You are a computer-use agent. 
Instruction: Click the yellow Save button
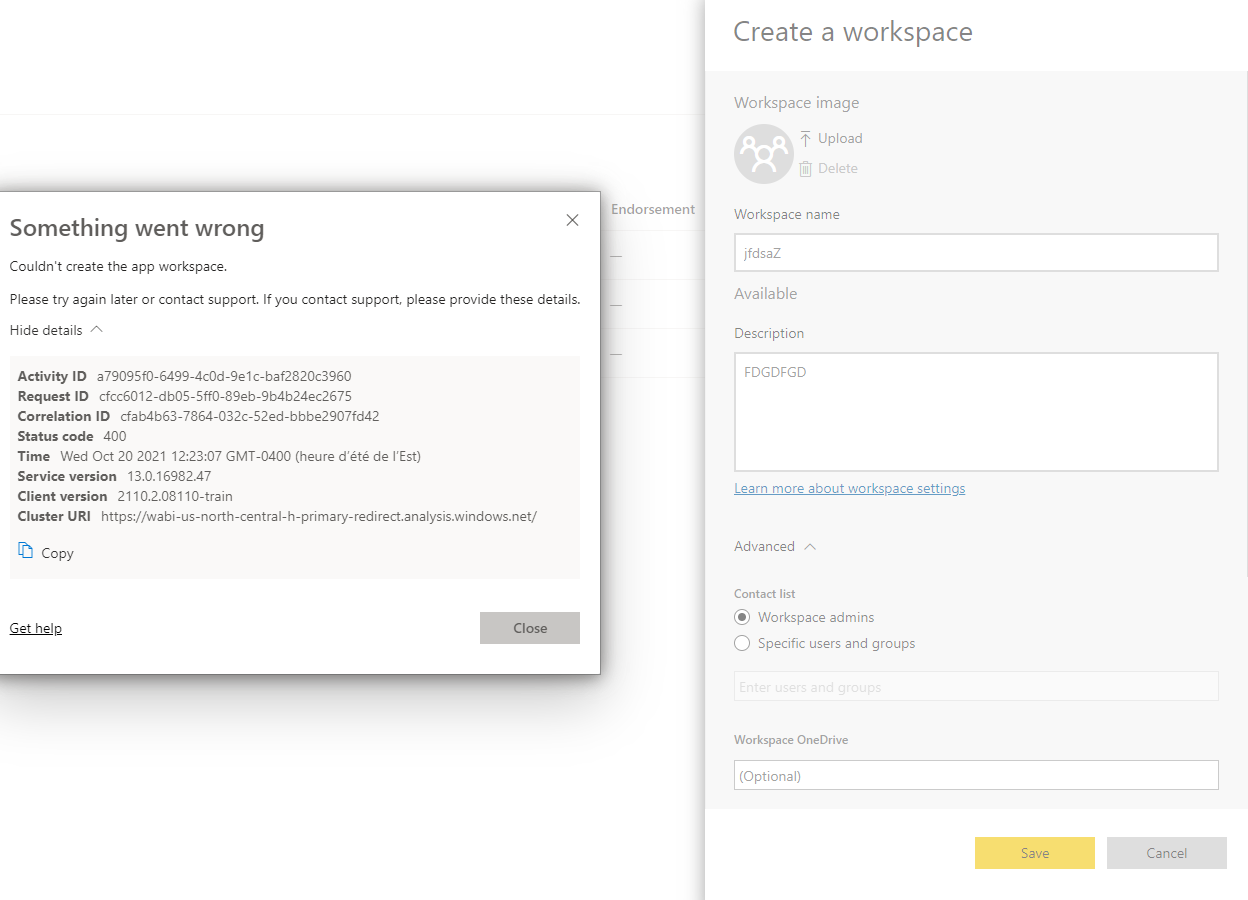pos(1035,853)
